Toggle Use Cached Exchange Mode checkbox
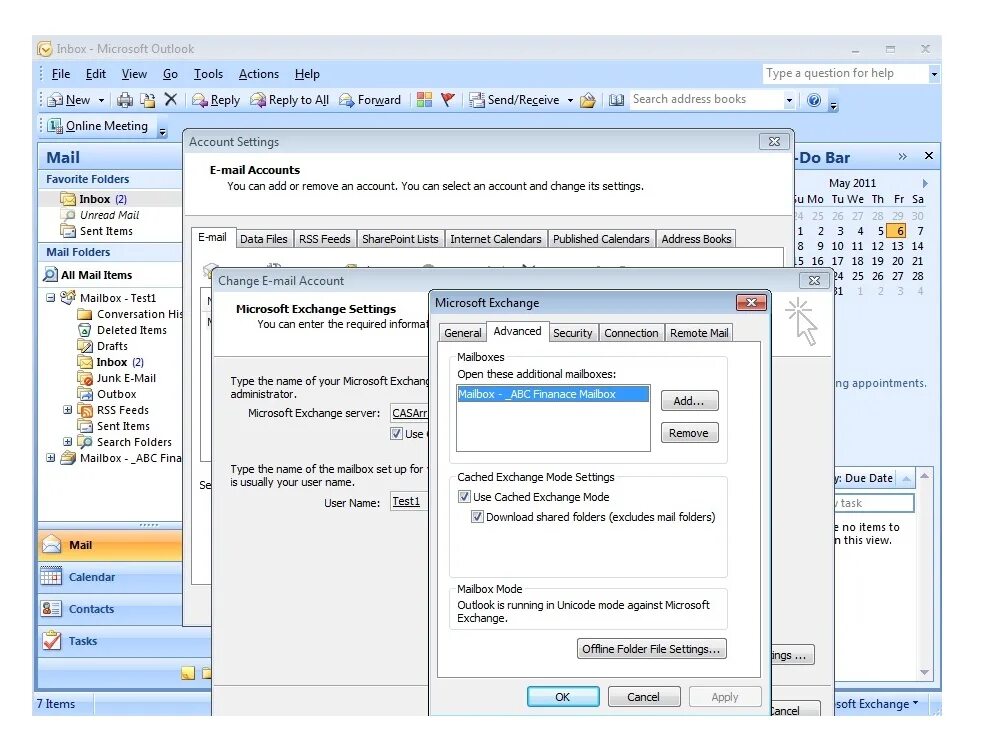992x754 pixels. pyautogui.click(x=464, y=497)
